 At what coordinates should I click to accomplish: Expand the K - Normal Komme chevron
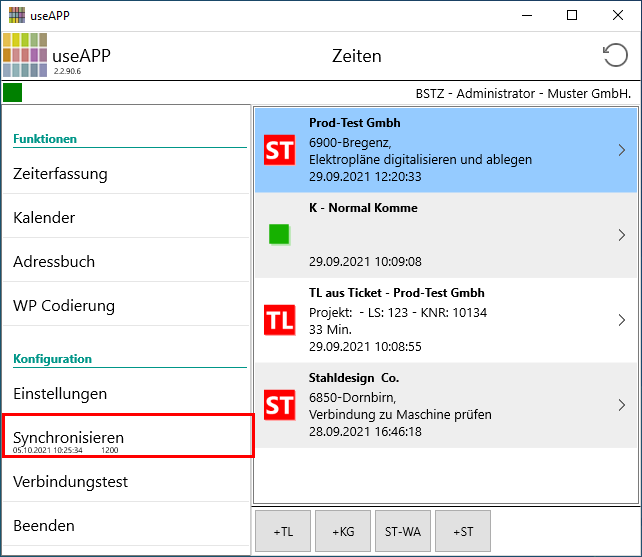(622, 235)
